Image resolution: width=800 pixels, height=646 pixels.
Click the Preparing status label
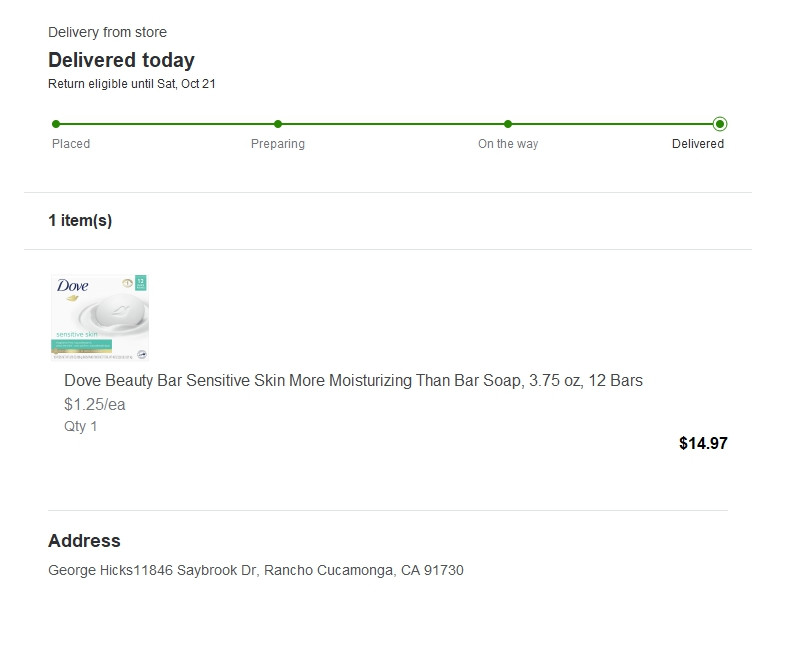[x=278, y=144]
